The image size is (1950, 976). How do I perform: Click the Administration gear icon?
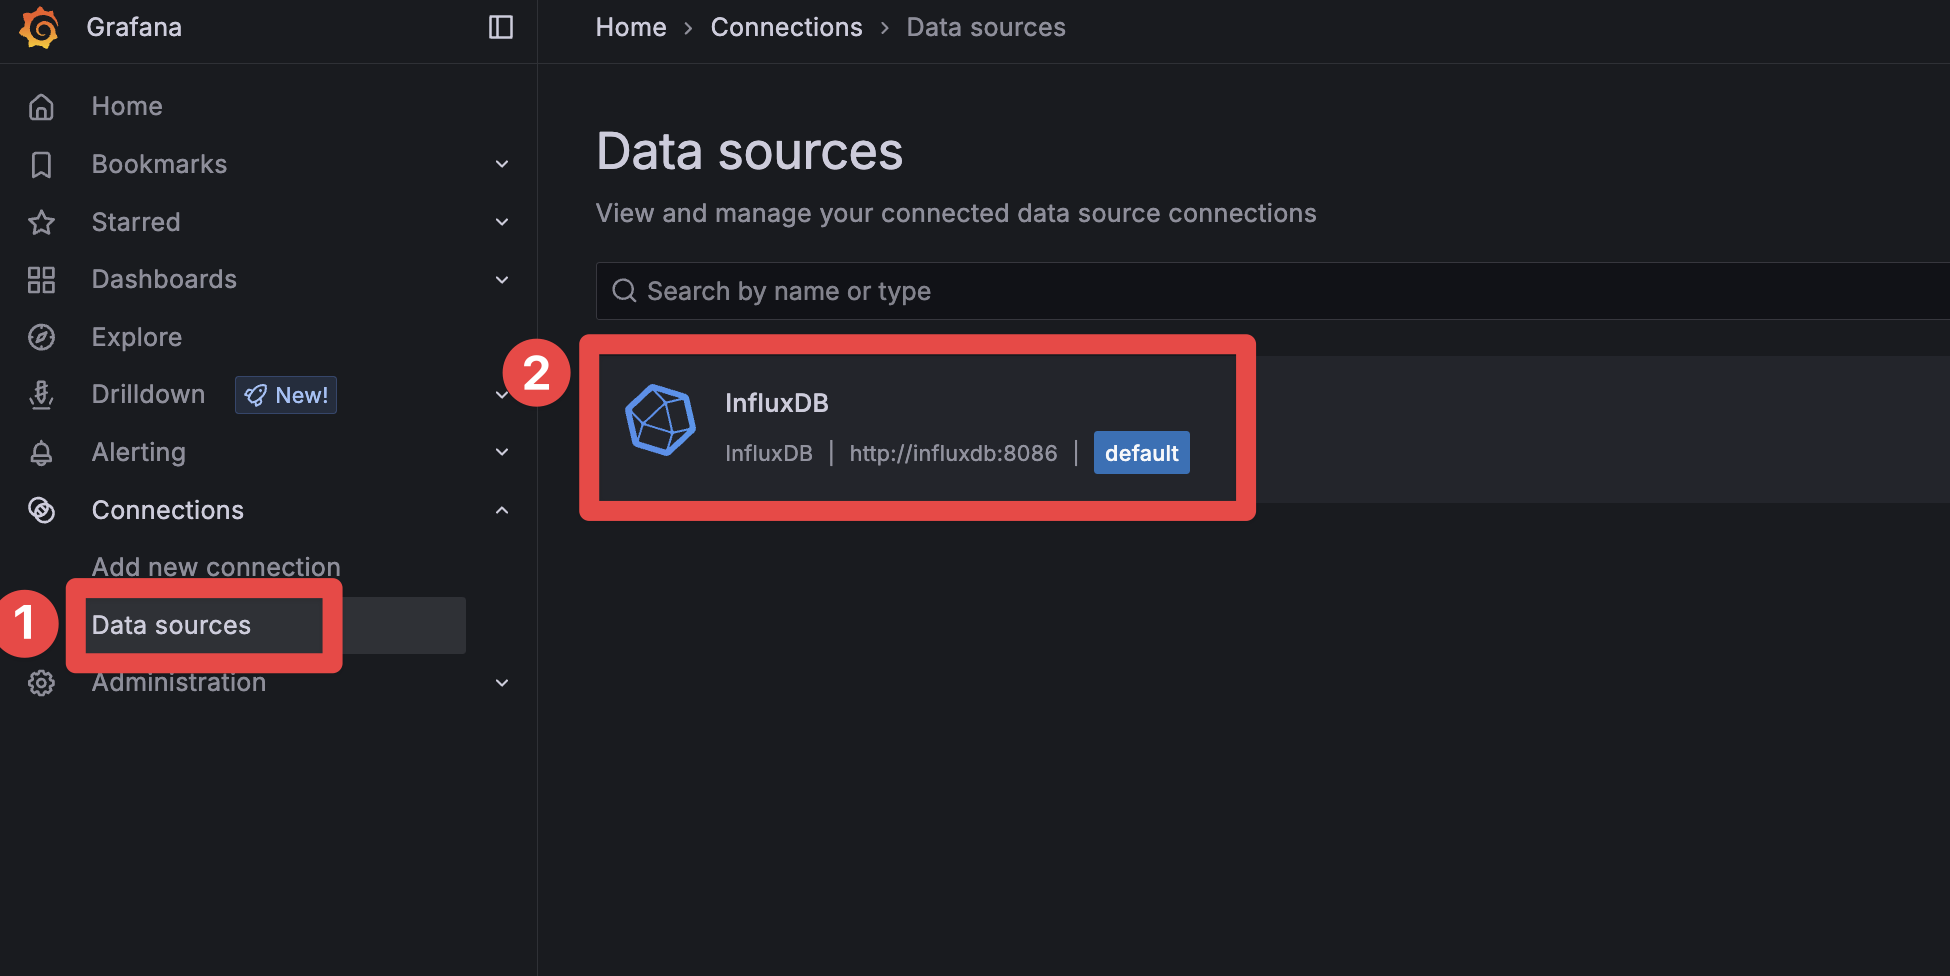(41, 683)
